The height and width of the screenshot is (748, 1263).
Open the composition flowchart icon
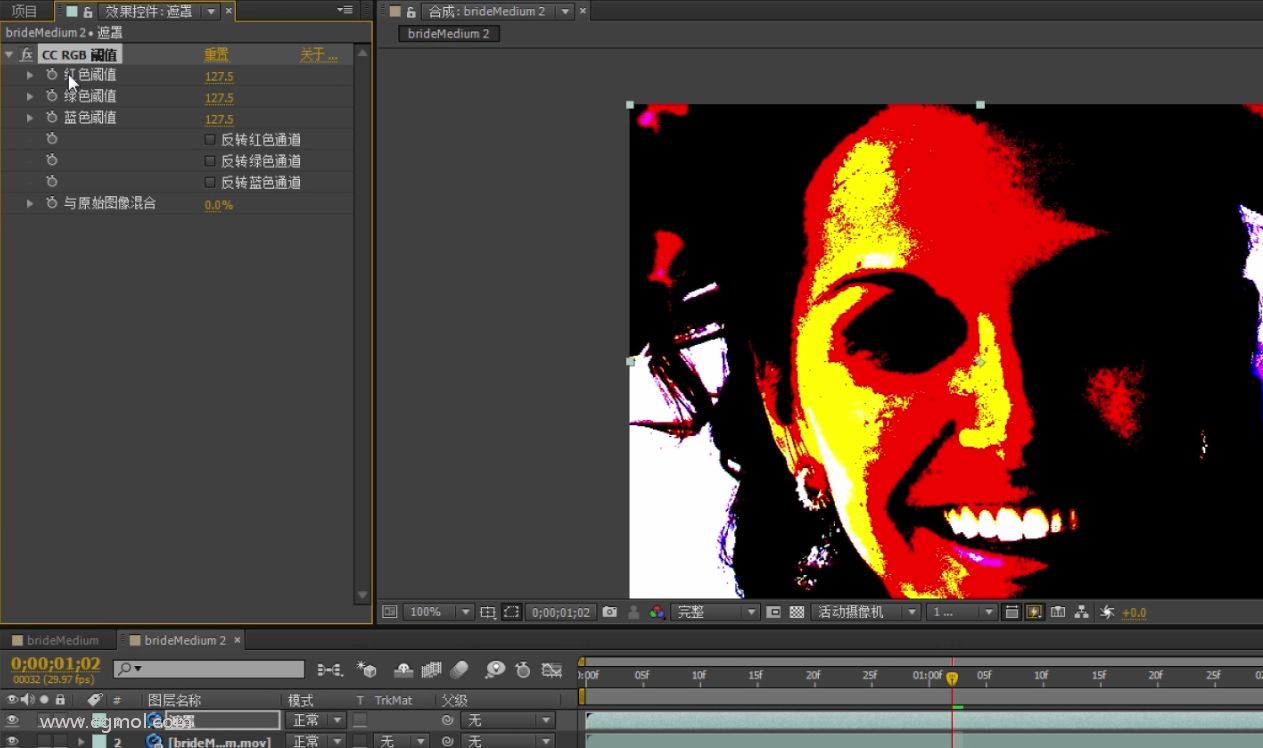(1081, 612)
